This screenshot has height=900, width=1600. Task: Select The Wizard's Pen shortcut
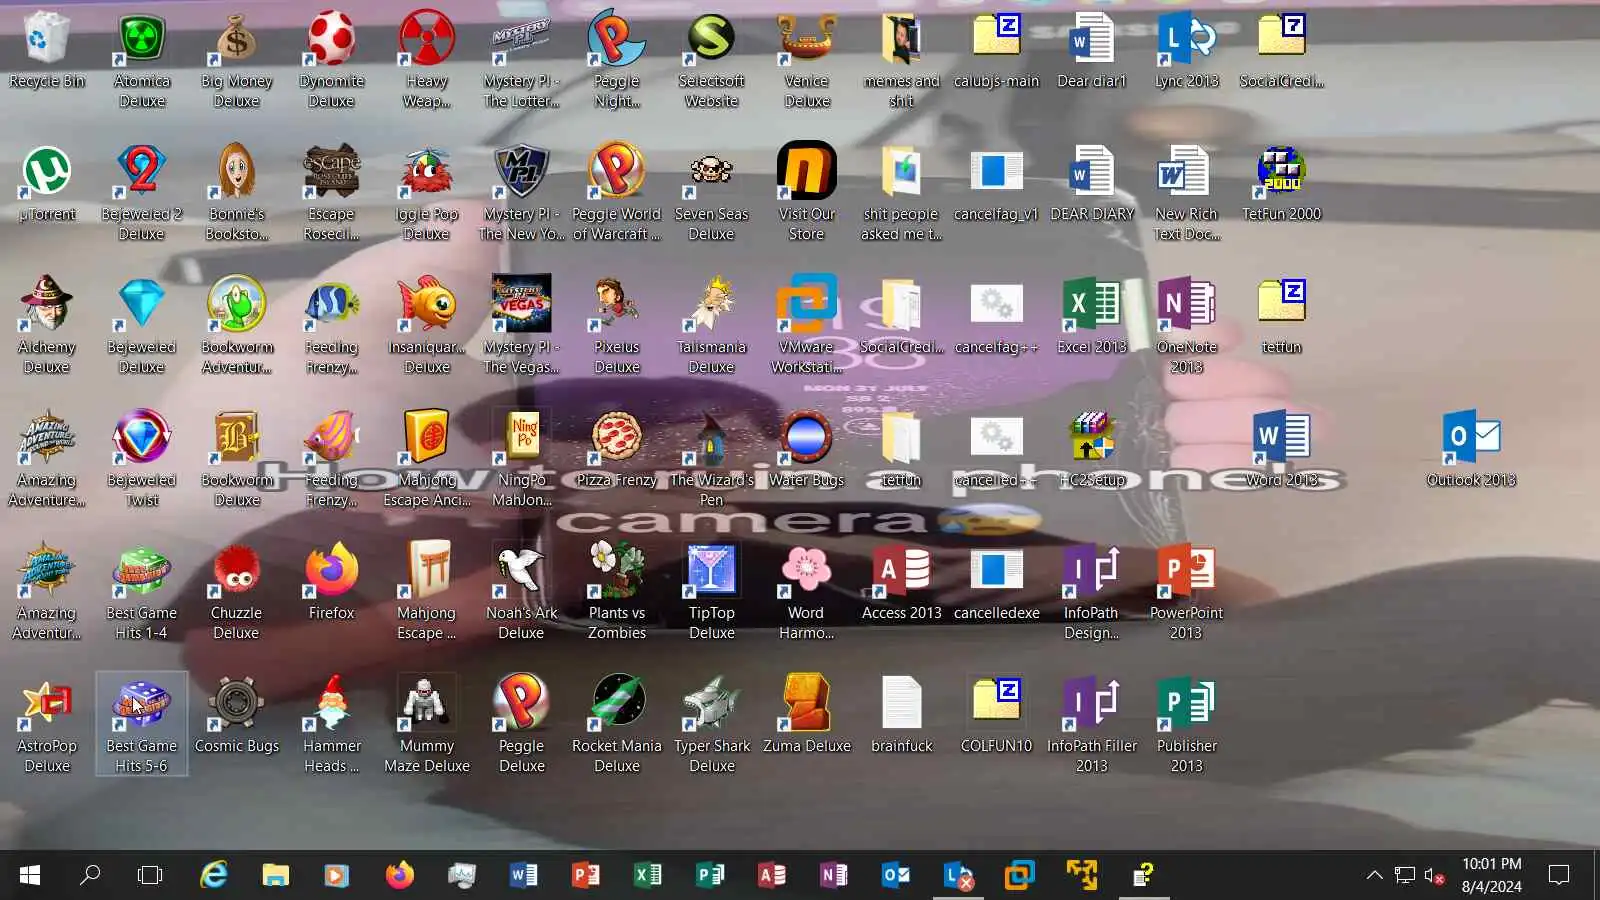pos(712,459)
